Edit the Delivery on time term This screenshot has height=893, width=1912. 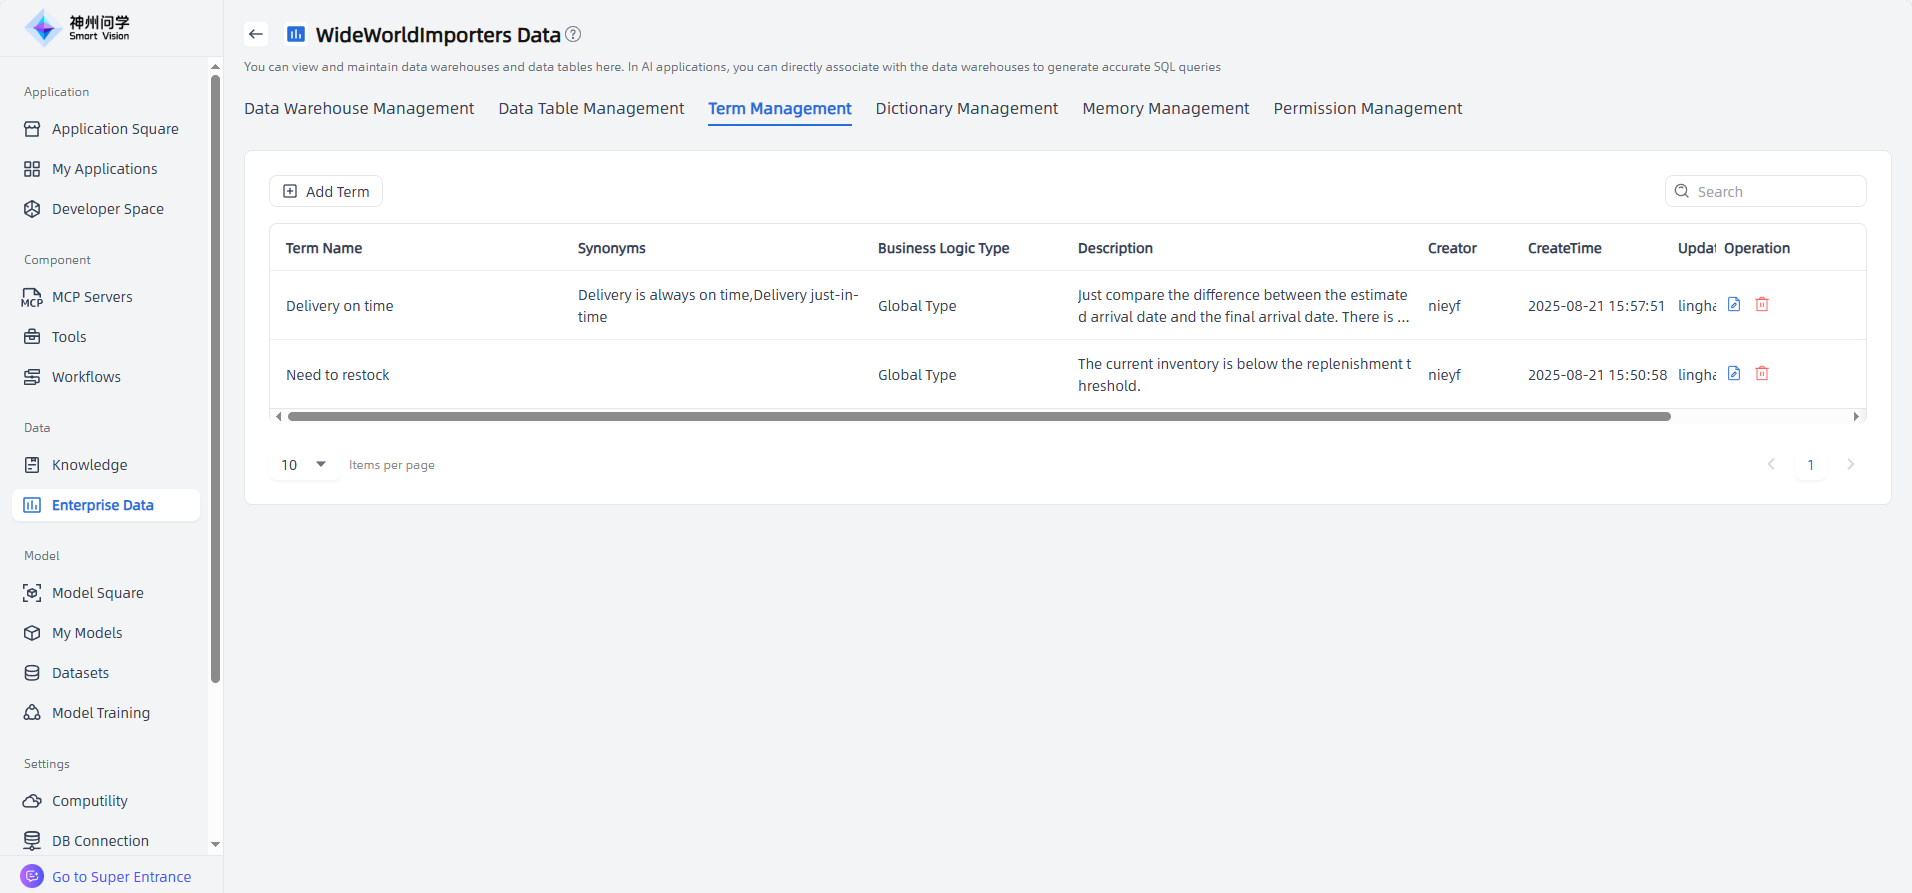[x=1734, y=305]
